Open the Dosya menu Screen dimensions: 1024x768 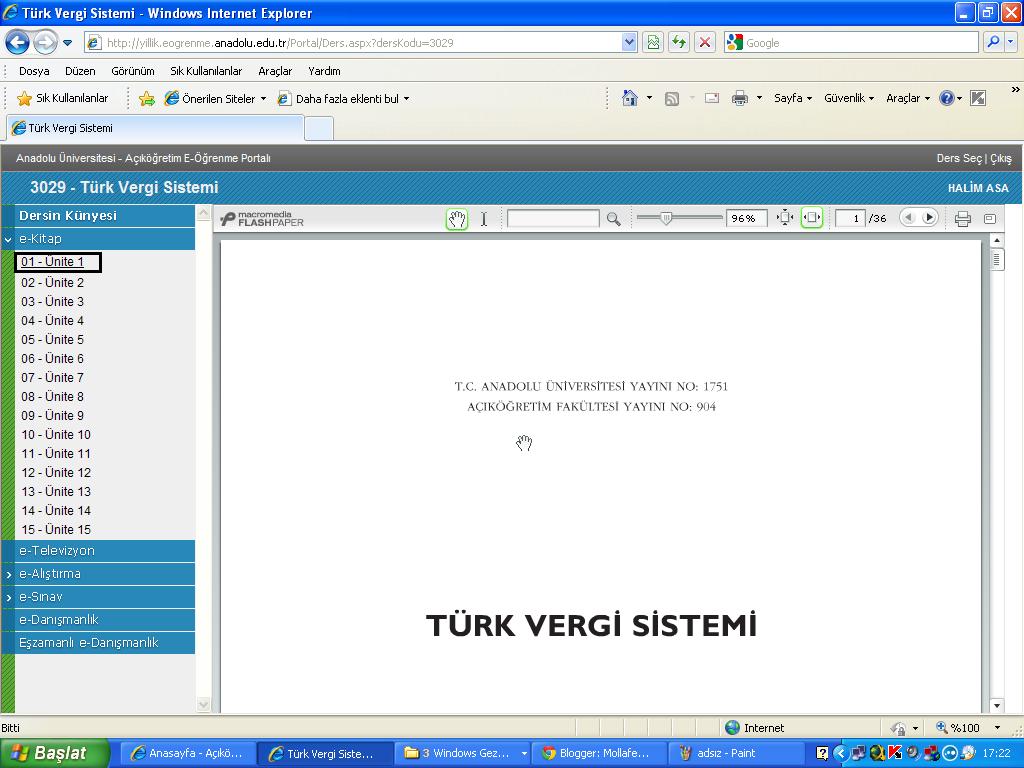click(x=34, y=71)
